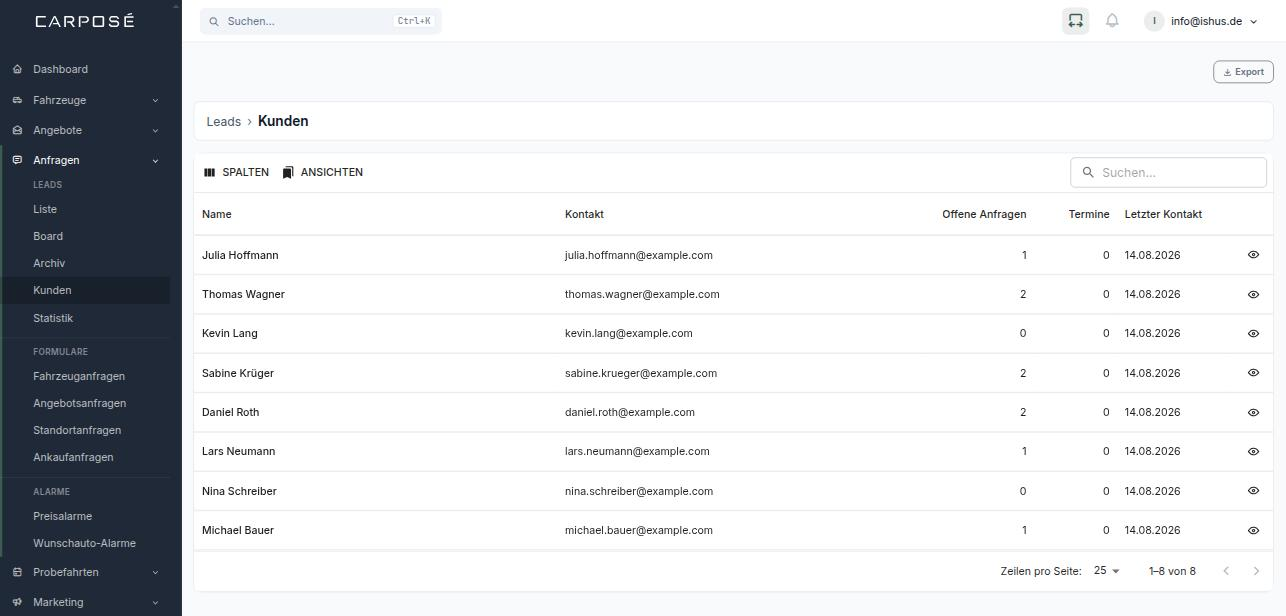Open the info@ishus.de account menu
1286x616 pixels.
coord(1201,21)
